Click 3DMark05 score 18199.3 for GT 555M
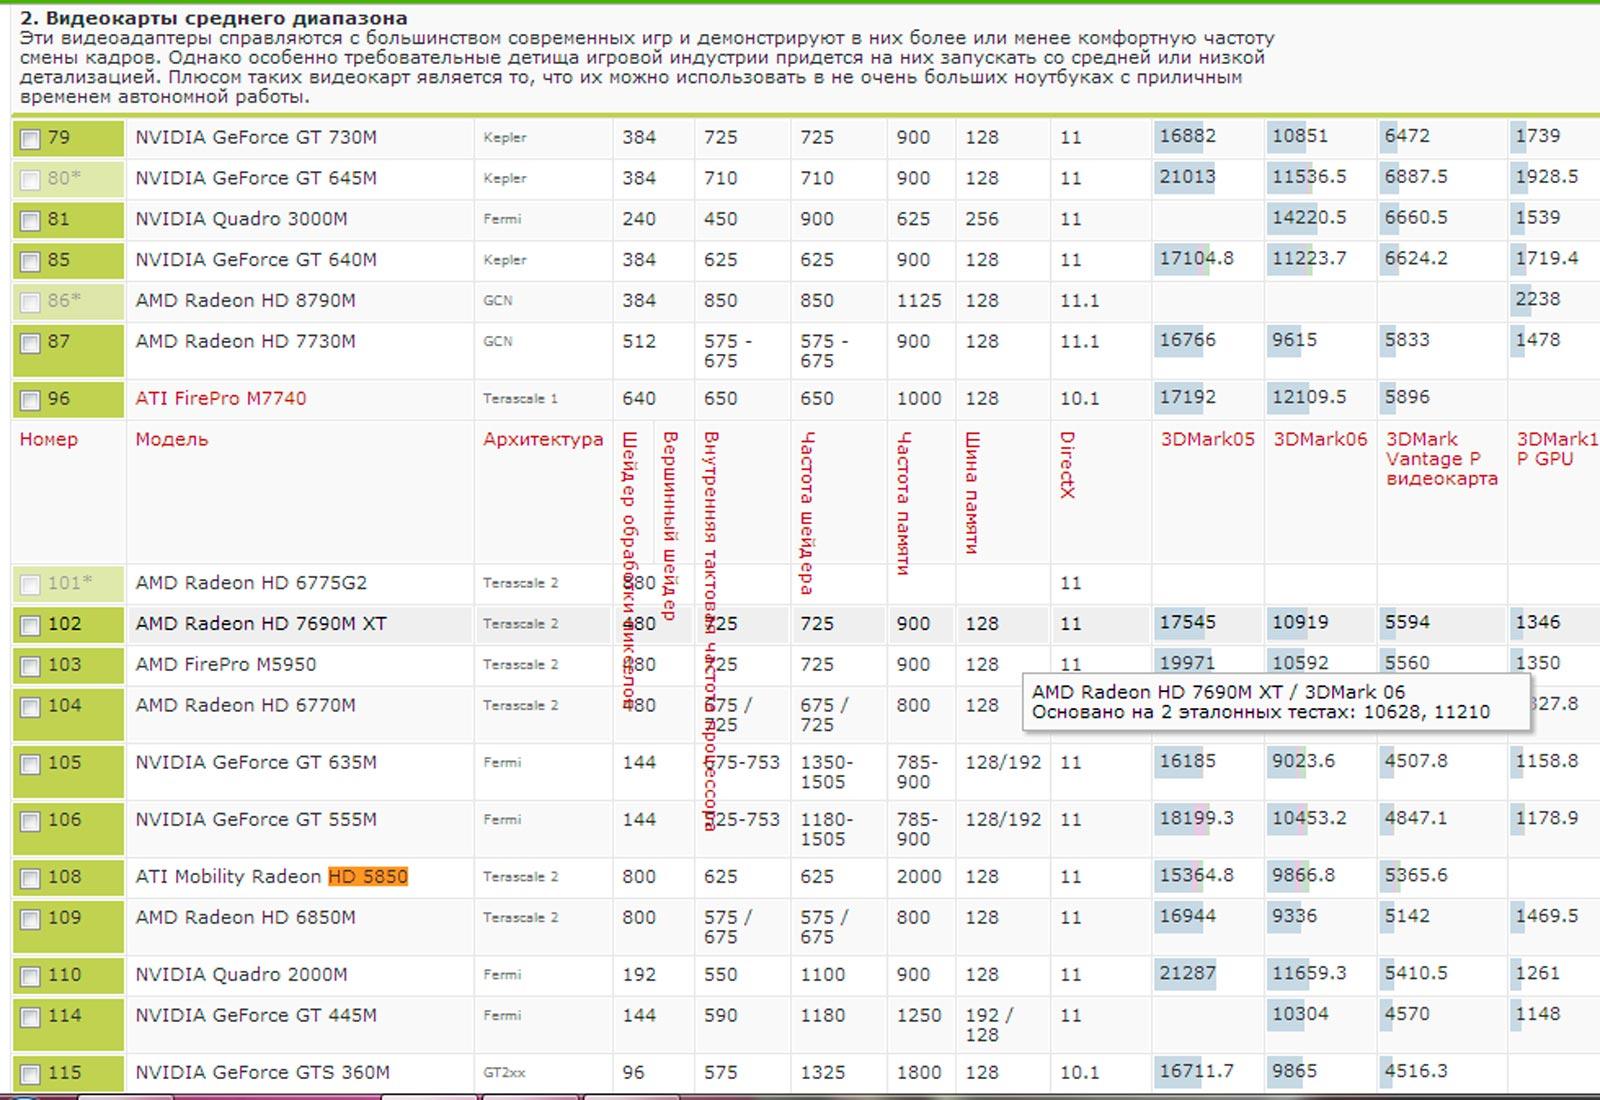1600x1100 pixels. (1196, 818)
